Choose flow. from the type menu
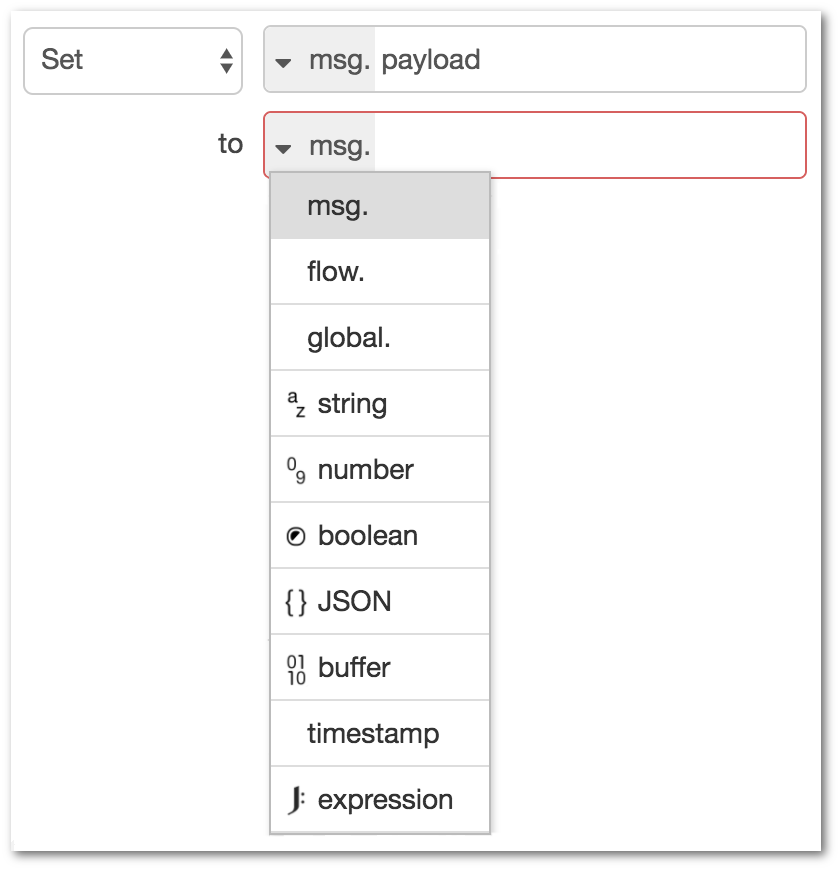 (380, 272)
